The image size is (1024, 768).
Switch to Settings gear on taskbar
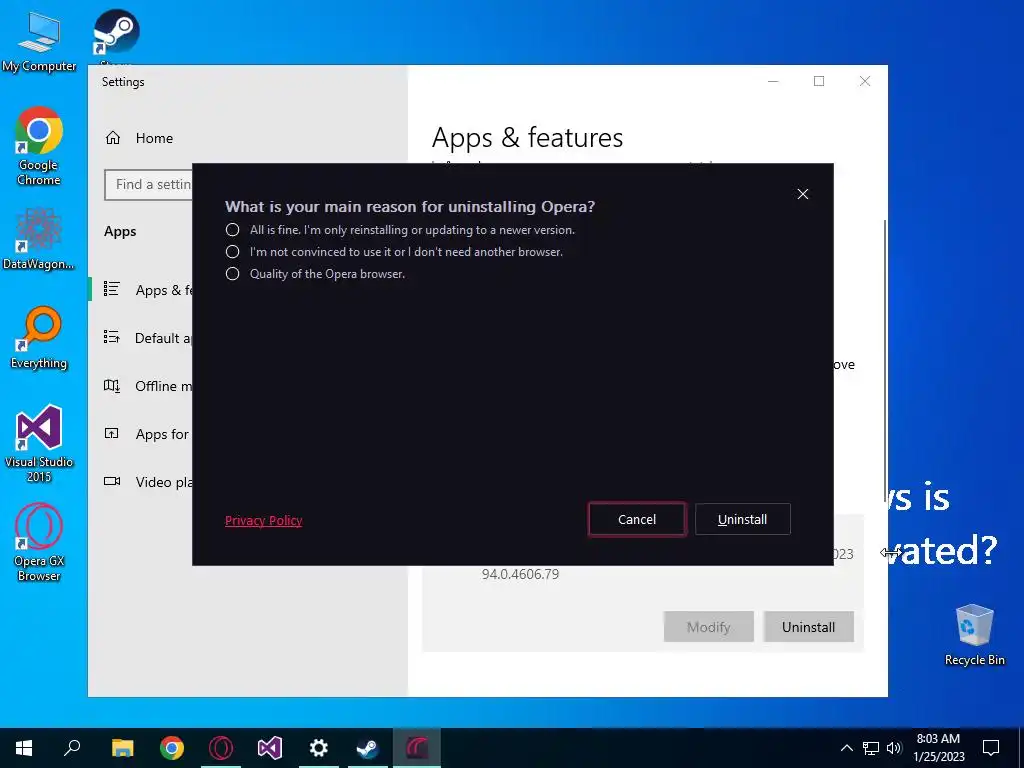[x=319, y=748]
